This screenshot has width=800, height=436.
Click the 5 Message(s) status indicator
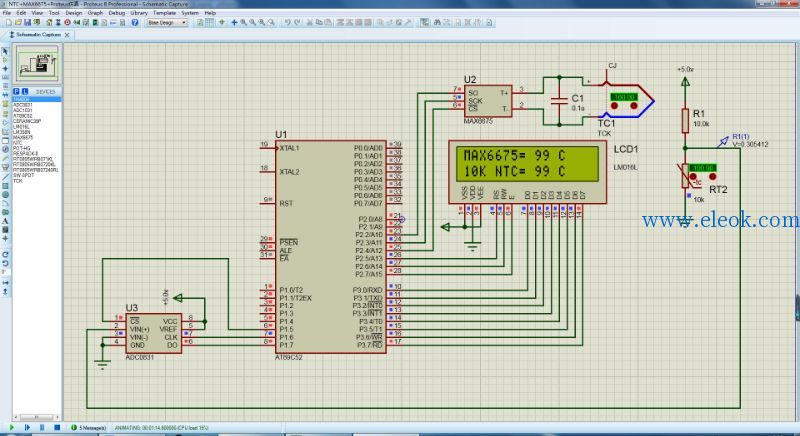click(89, 427)
